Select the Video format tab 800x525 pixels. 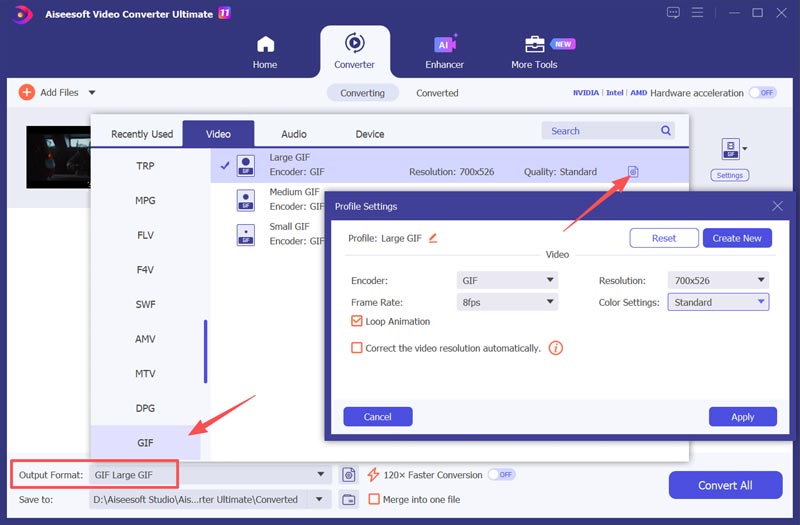218,134
